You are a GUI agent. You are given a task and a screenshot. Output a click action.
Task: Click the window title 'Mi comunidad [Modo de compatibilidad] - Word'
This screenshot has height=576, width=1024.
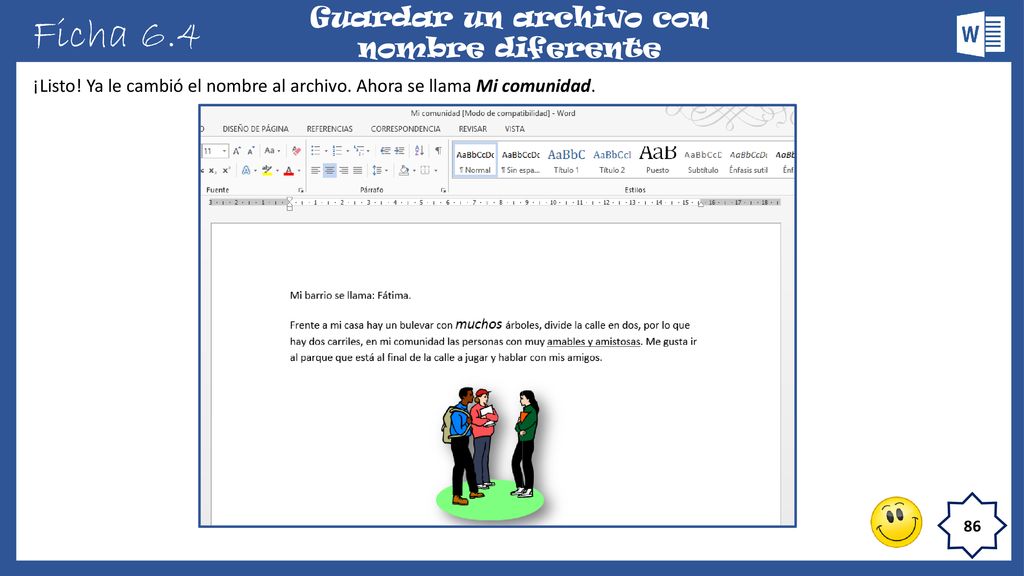(x=493, y=113)
